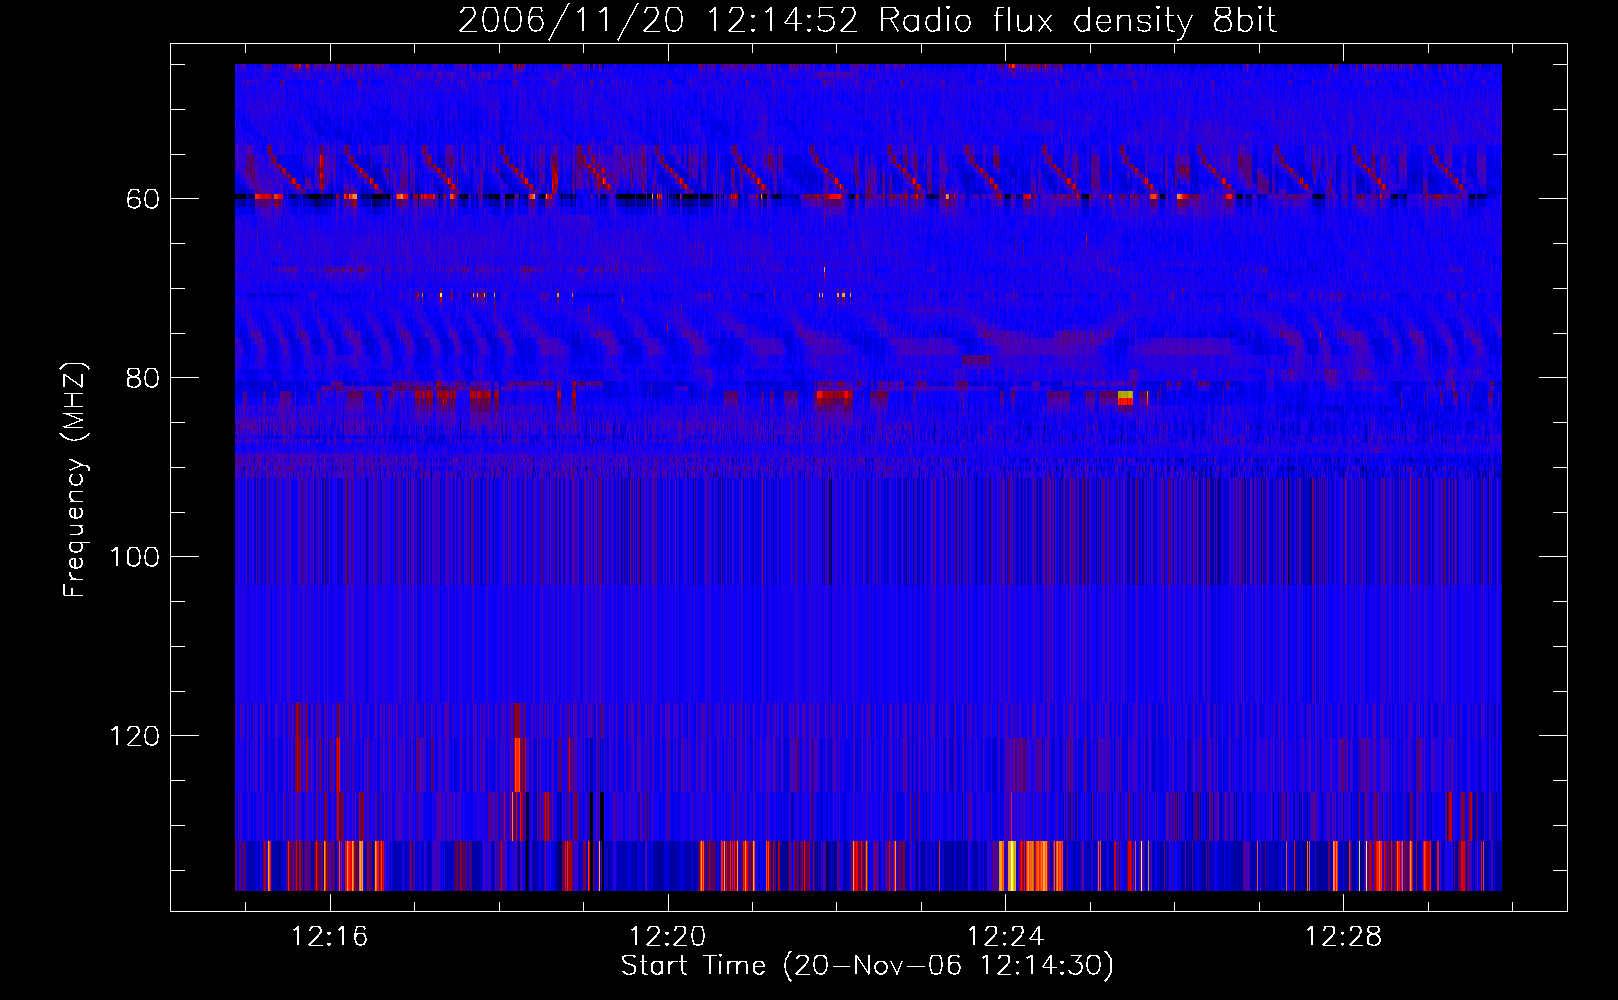This screenshot has height=1000, width=1618.
Task: Click the 12:28 time tick label
Action: click(x=1343, y=936)
